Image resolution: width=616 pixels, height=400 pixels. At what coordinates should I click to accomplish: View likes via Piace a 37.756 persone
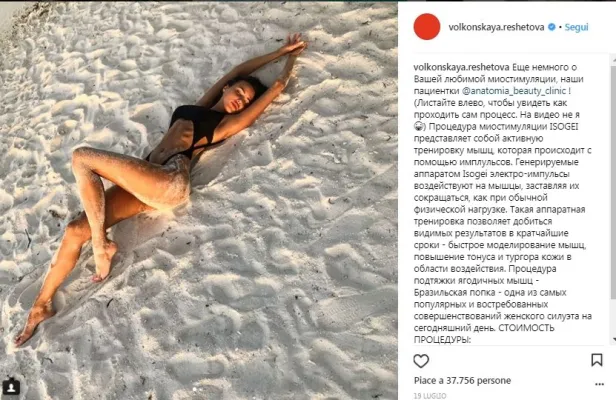pyautogui.click(x=462, y=380)
